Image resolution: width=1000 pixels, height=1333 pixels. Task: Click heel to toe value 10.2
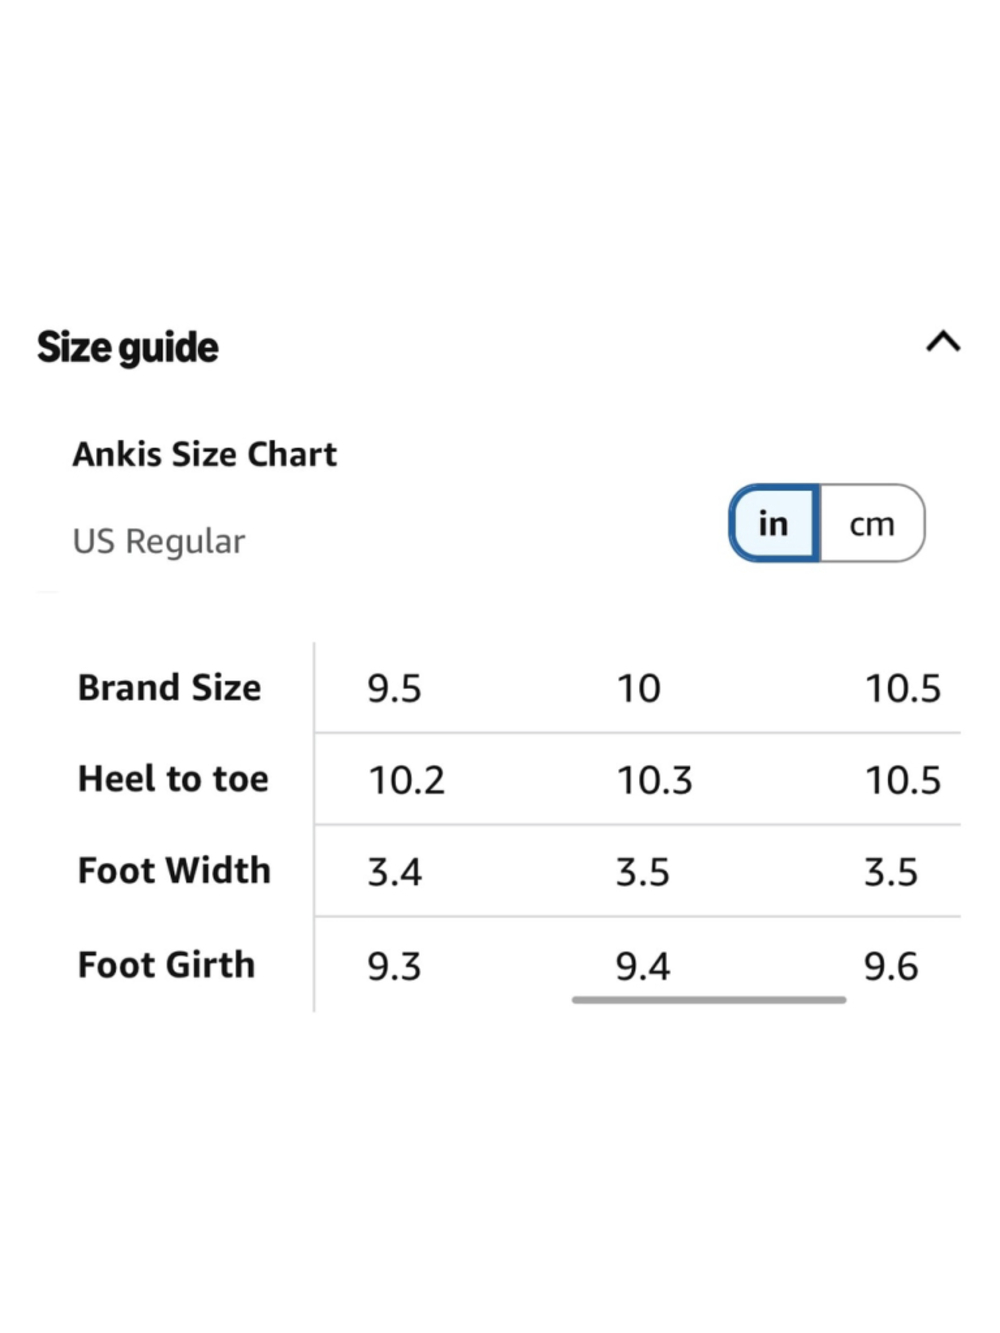(406, 780)
